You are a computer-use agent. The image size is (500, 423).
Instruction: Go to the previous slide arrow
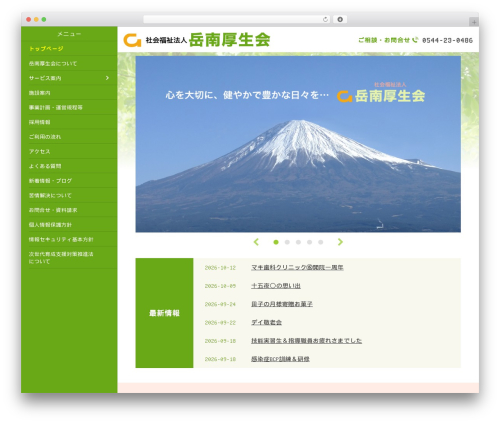tap(256, 242)
